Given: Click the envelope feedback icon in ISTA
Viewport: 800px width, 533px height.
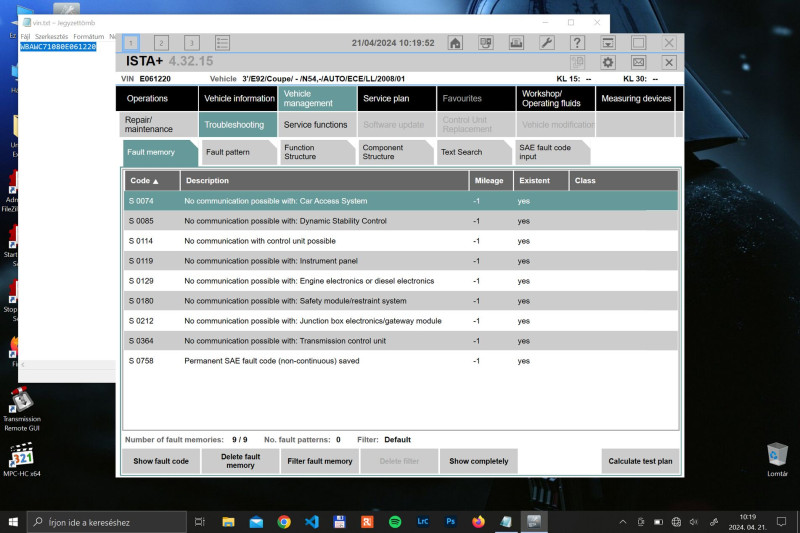Looking at the screenshot, I should pyautogui.click(x=638, y=63).
